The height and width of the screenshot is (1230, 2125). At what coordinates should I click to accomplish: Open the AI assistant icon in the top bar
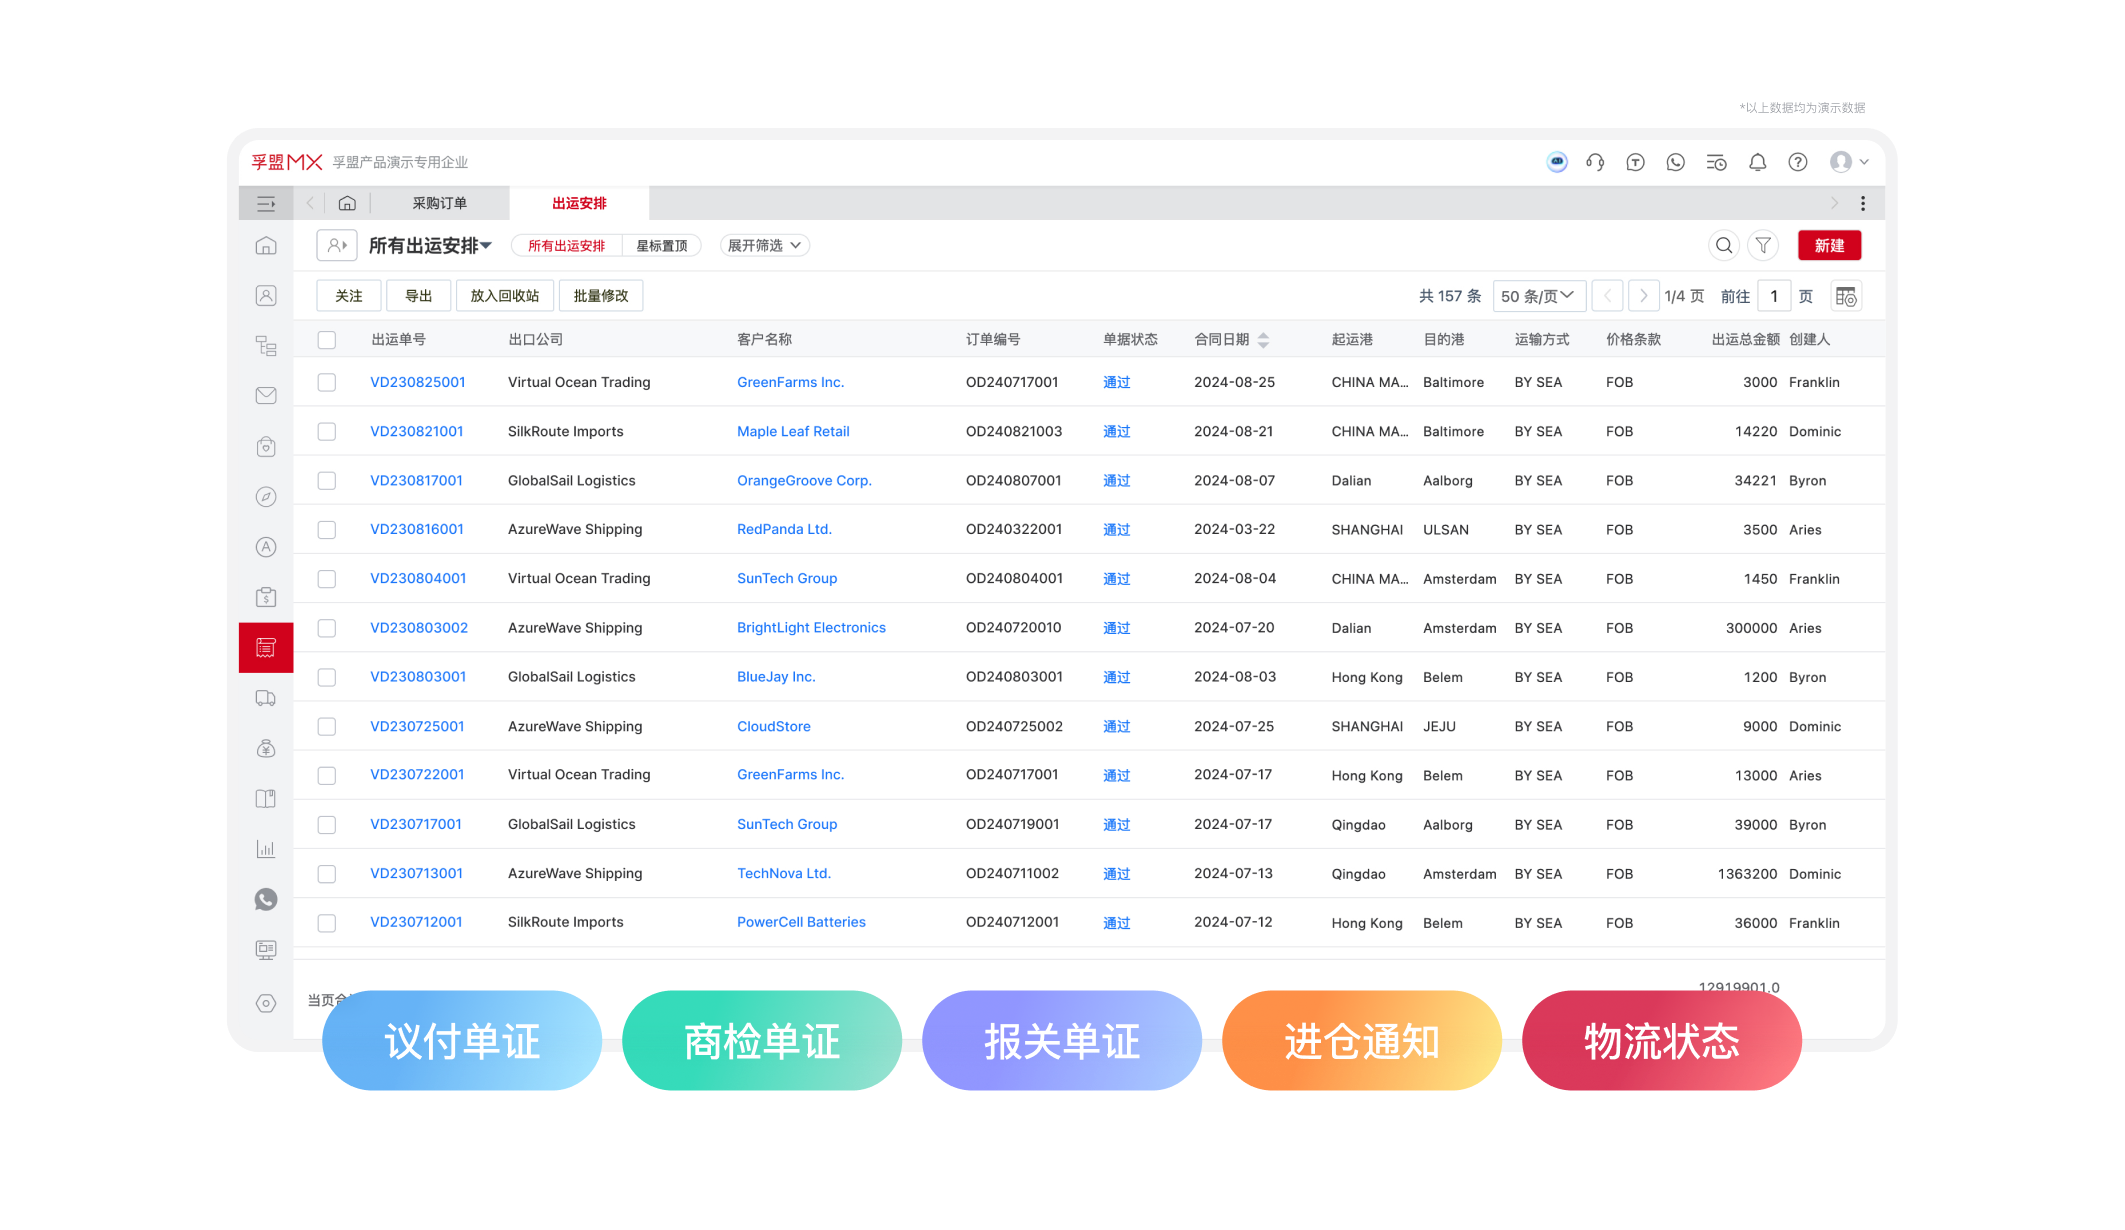click(x=1557, y=161)
